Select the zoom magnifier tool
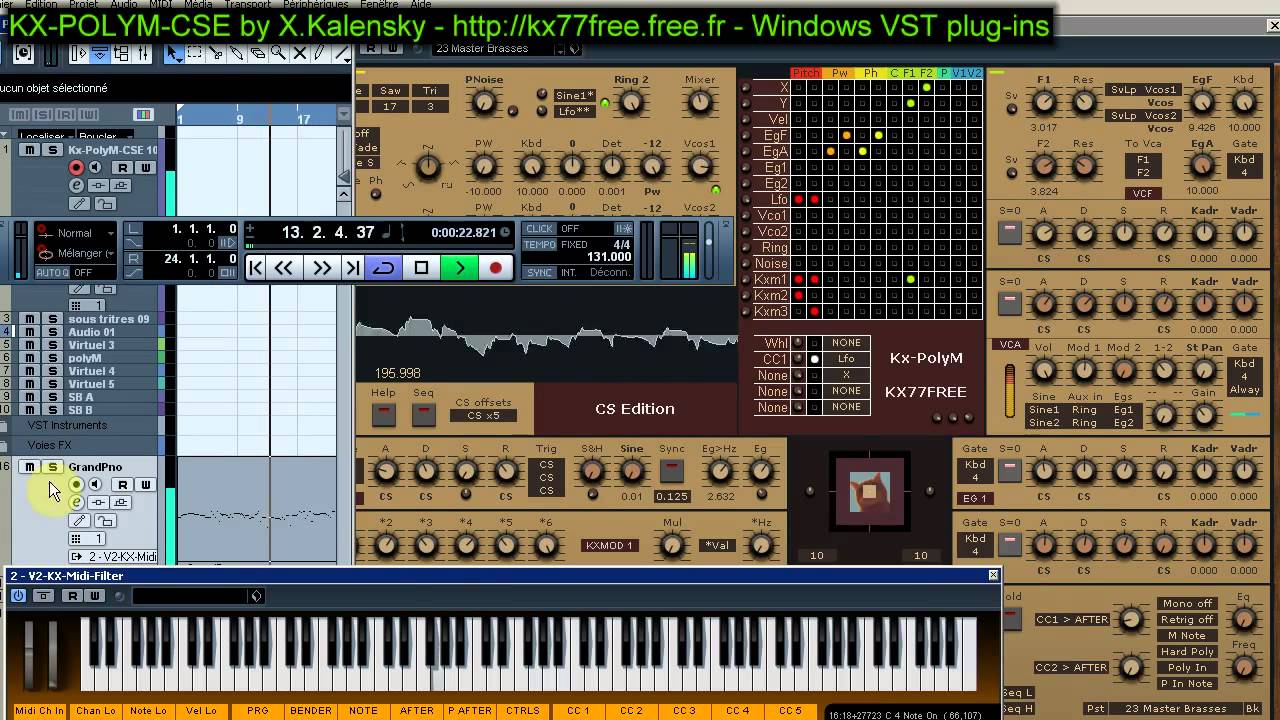1280x720 pixels. click(x=279, y=54)
